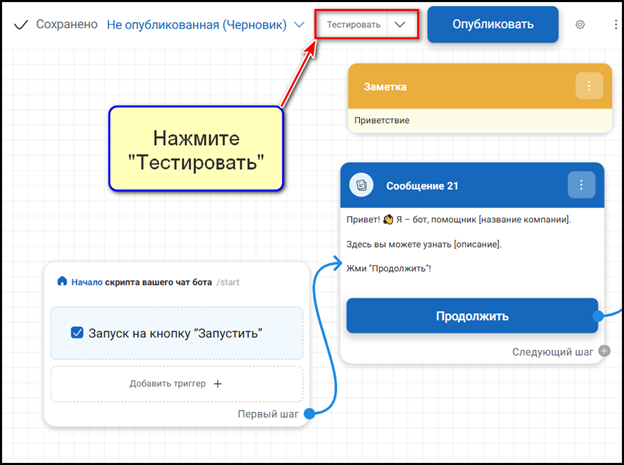Click the Следующий шаг plus connector
Screen dimensions: 624x465
pos(603,351)
